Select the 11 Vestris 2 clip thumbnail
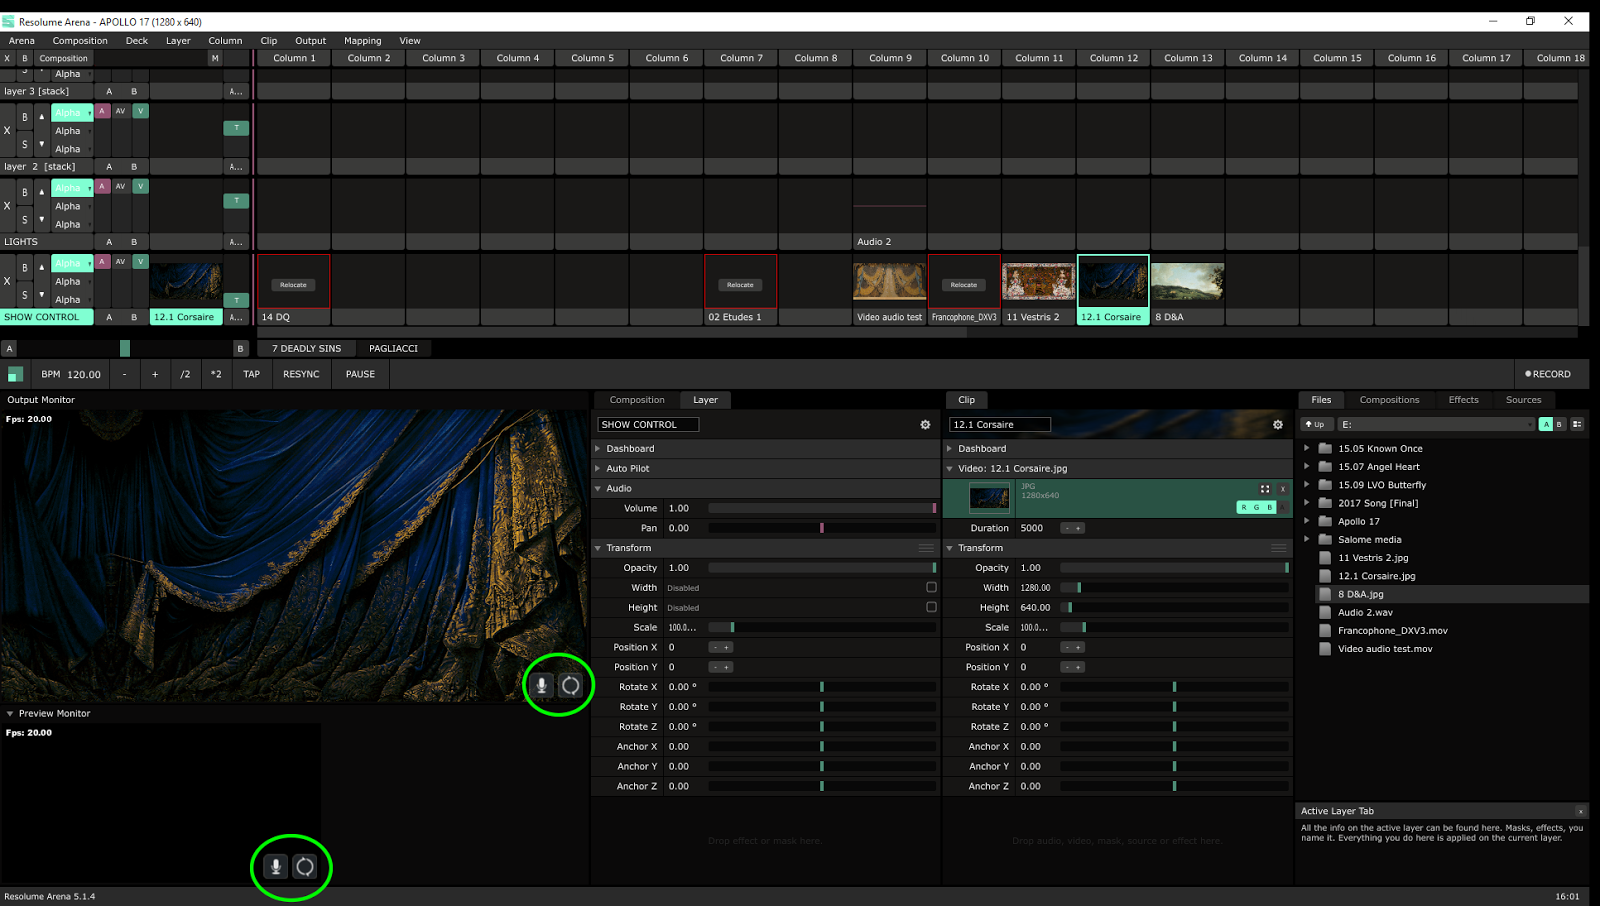The width and height of the screenshot is (1600, 906). [1038, 282]
